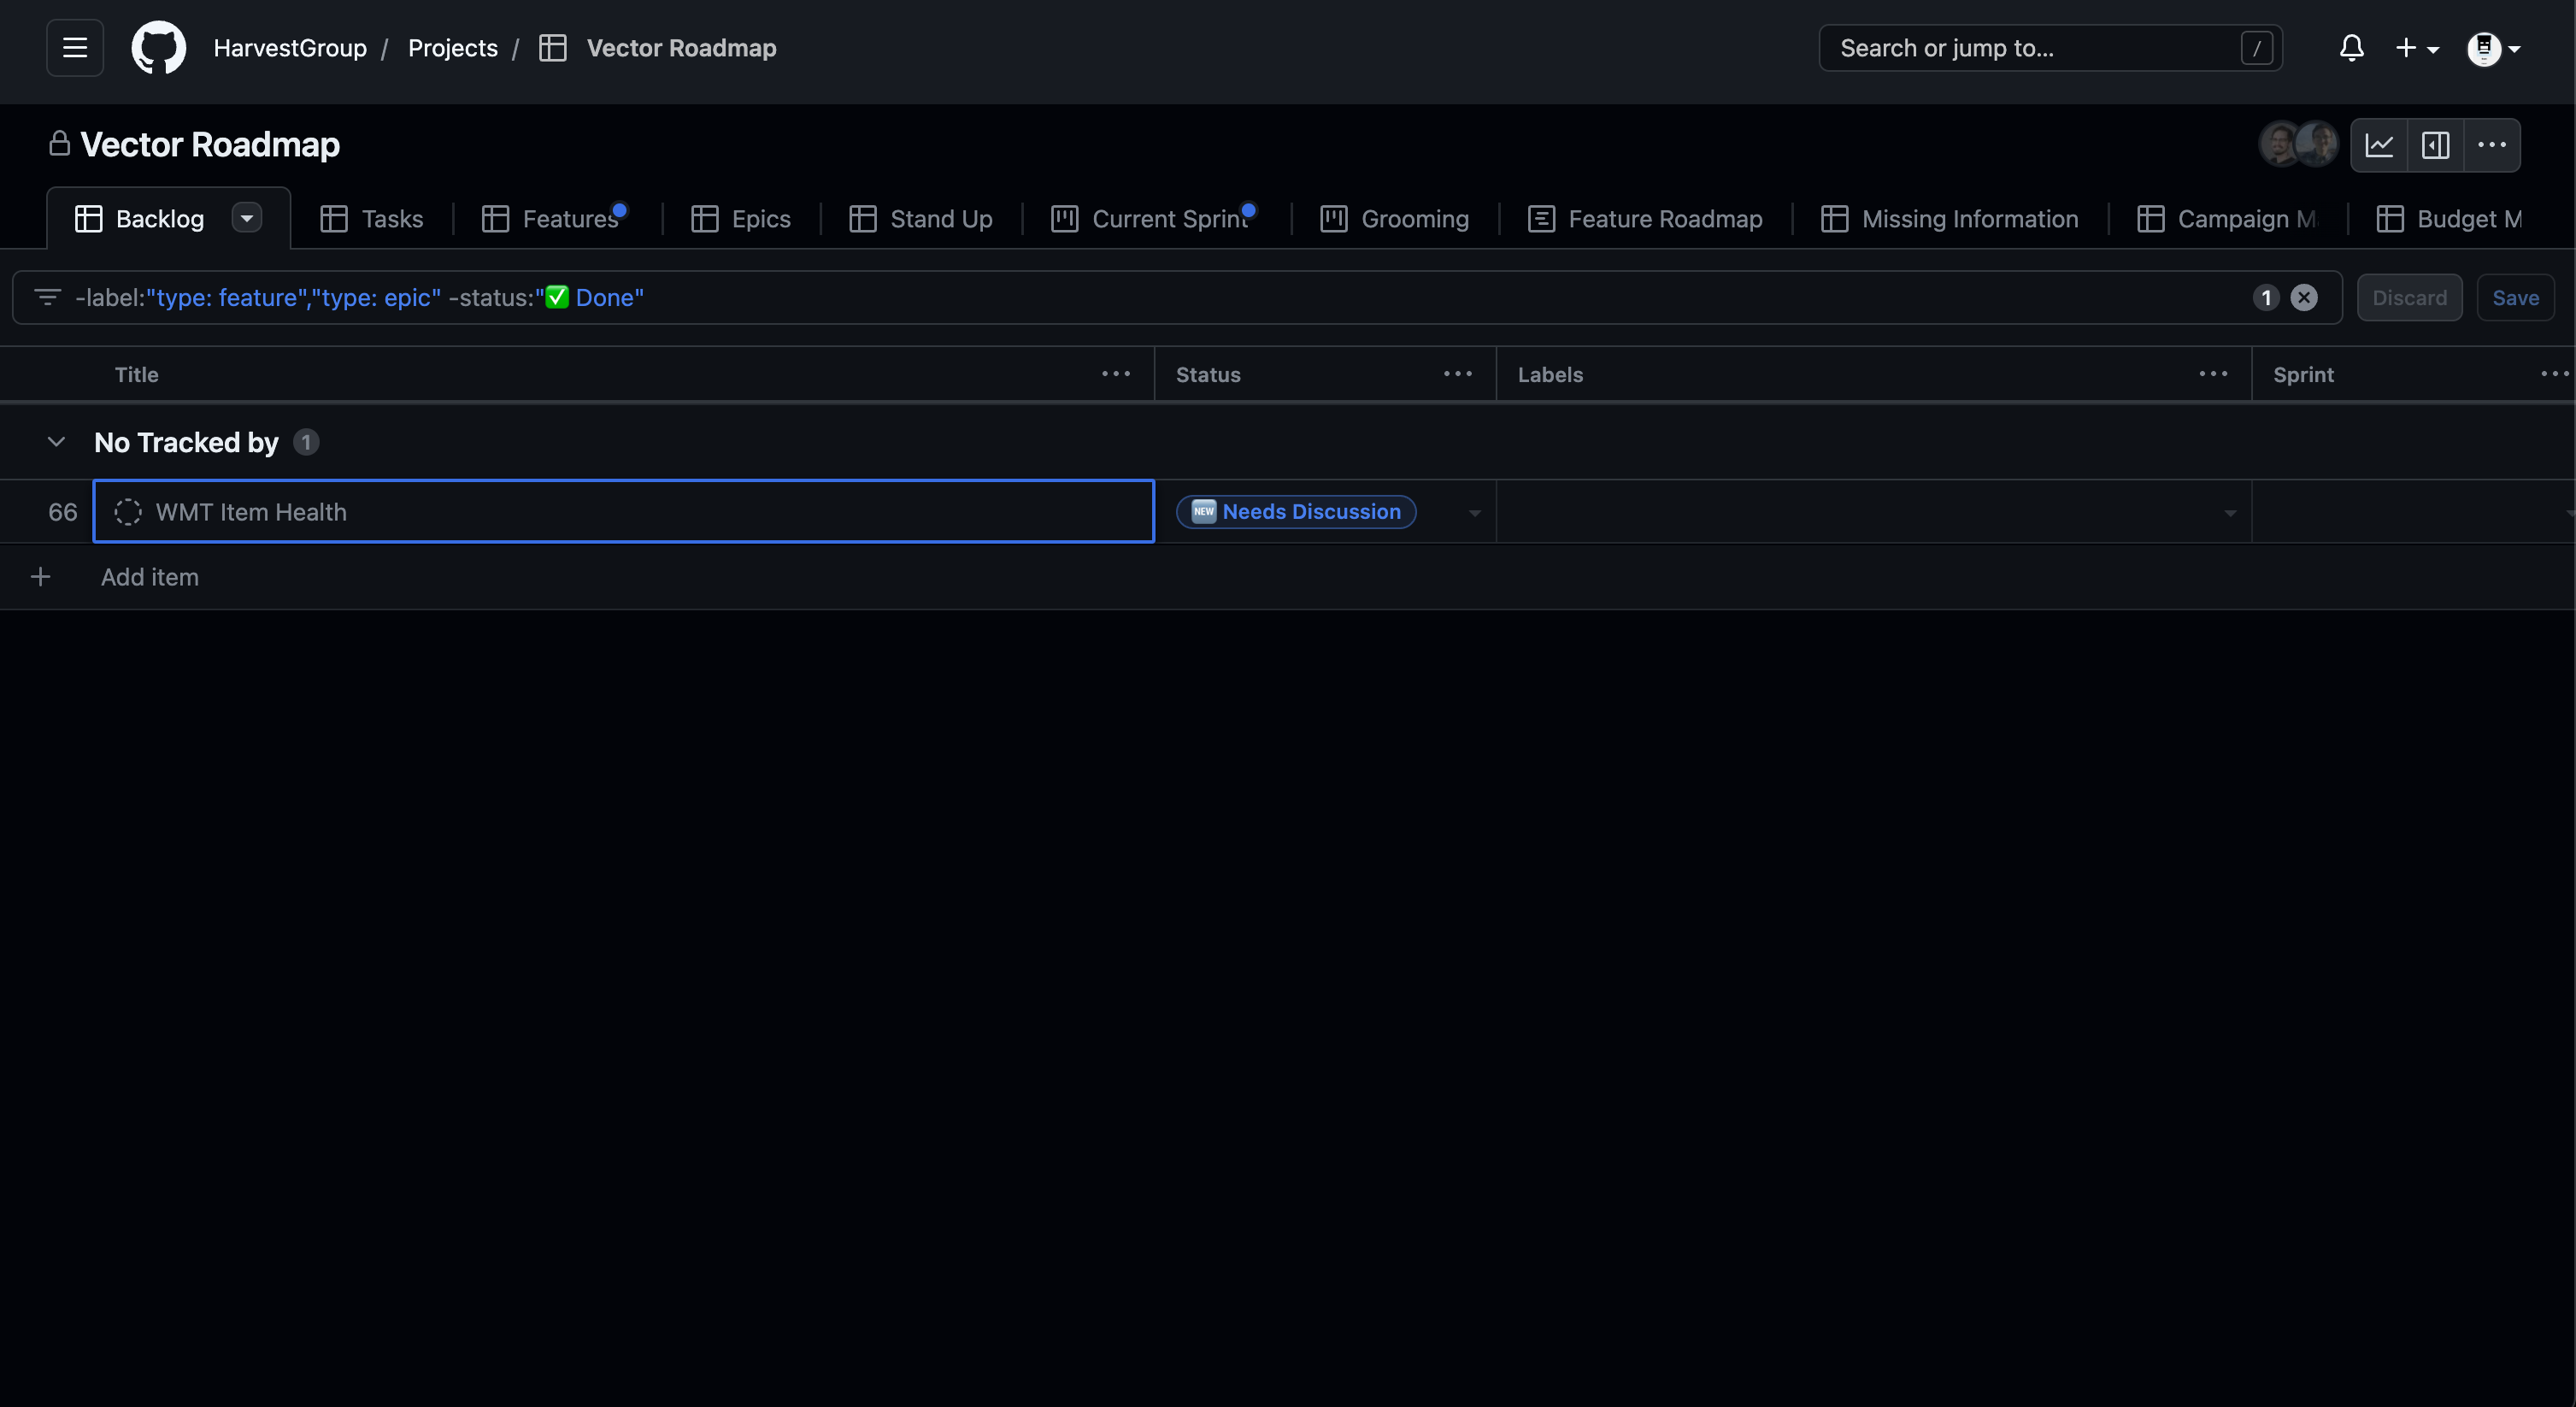The image size is (2576, 1407).
Task: Open the hamburger navigation menu
Action: pos(75,48)
